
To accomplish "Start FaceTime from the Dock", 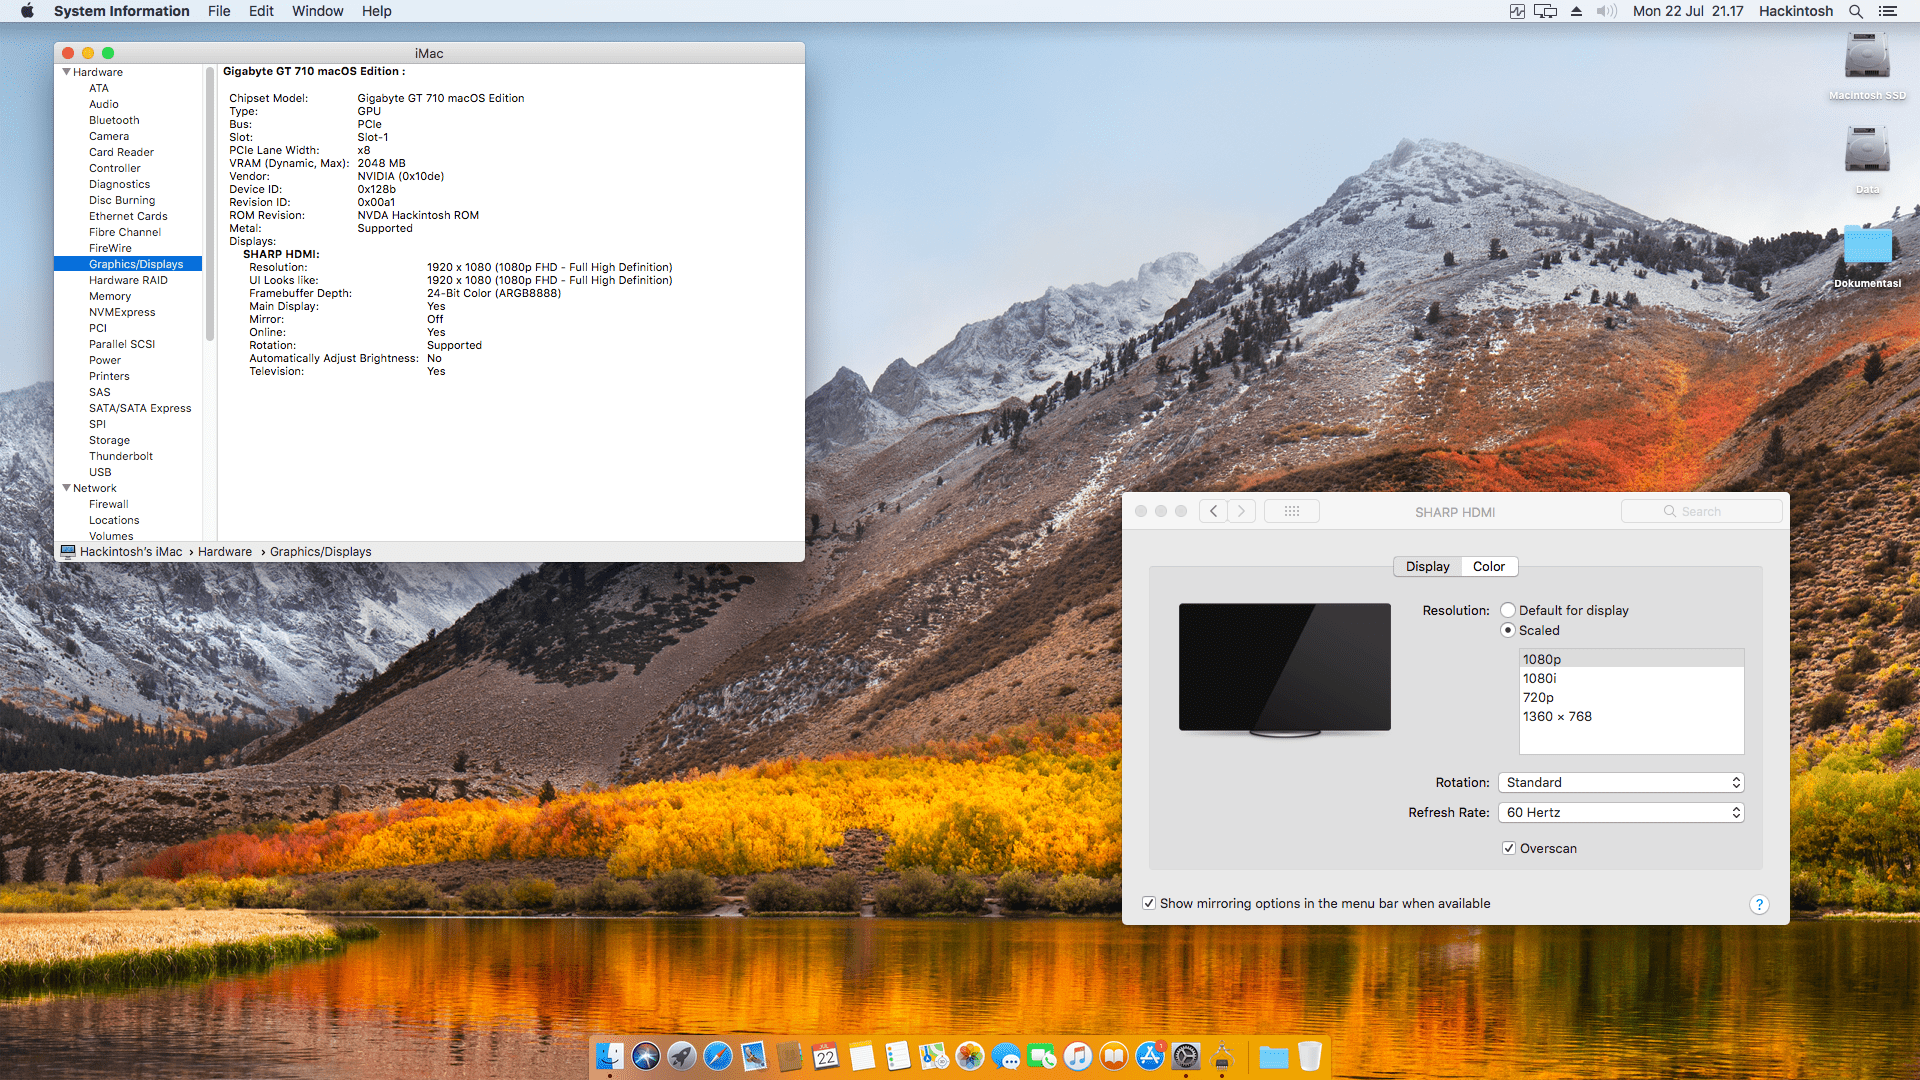I will click(x=1043, y=1055).
